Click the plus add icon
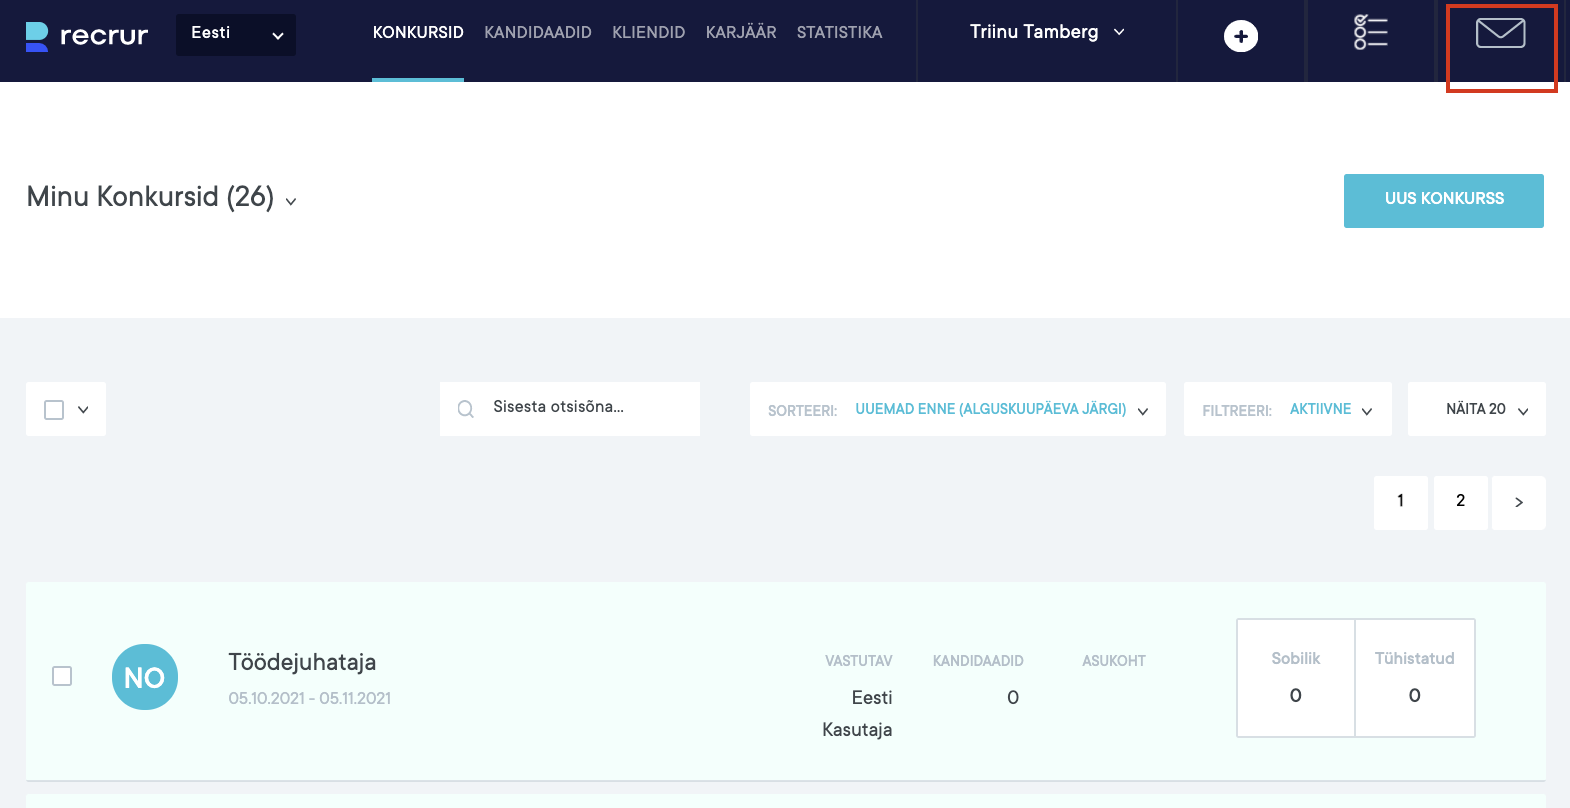The width and height of the screenshot is (1570, 808). (1241, 37)
